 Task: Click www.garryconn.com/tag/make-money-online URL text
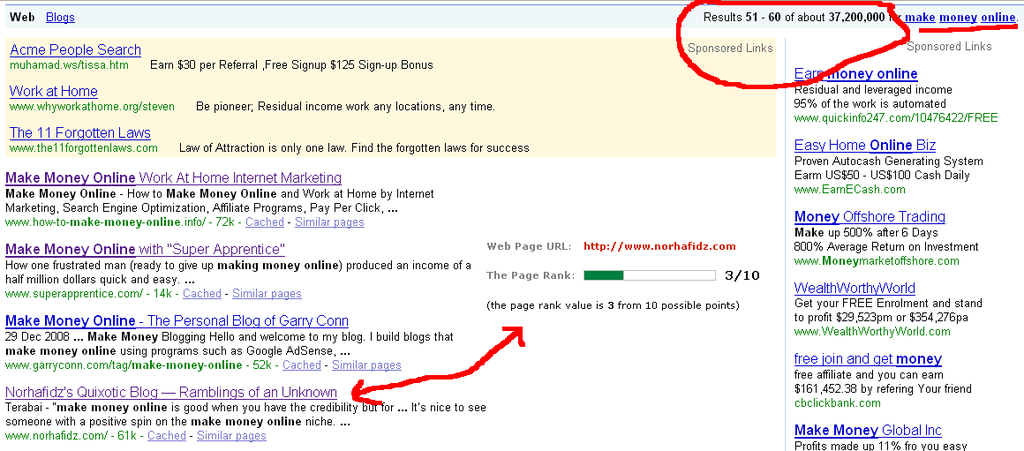[123, 365]
